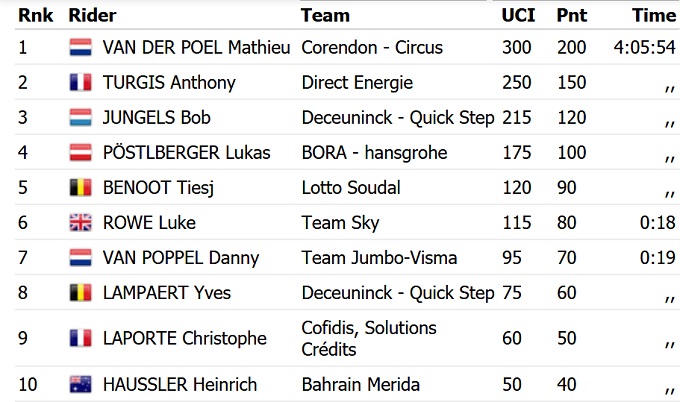Click the Luxembourg flag beside Jungels Bob

(80, 118)
